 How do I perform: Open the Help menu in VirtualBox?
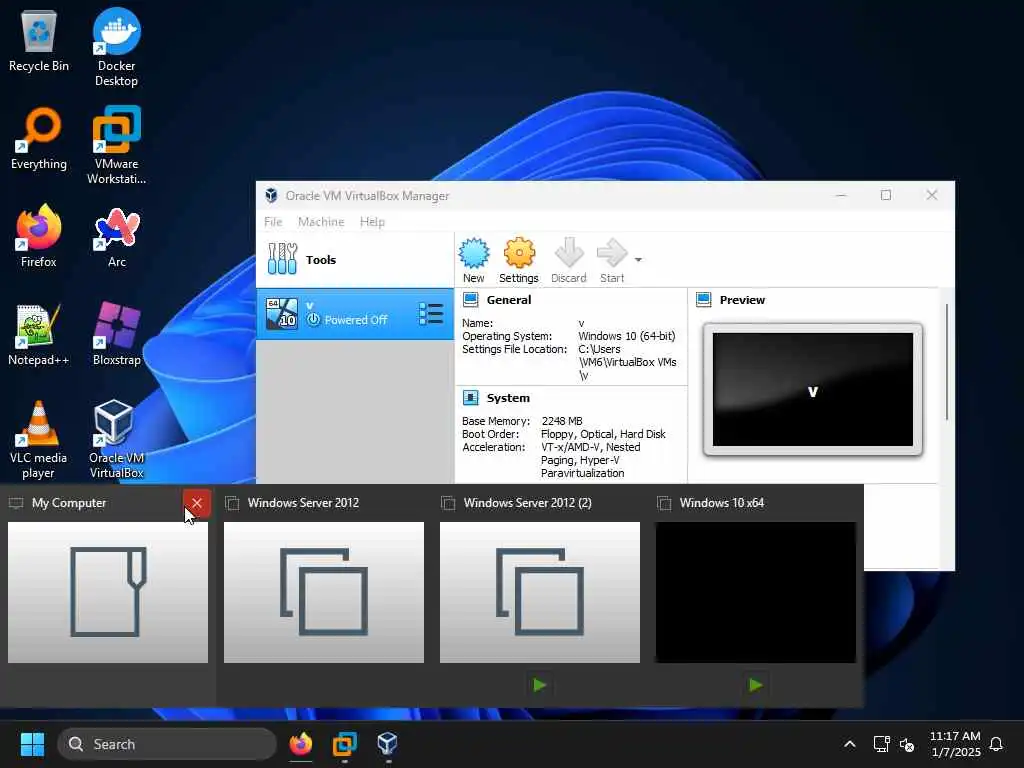[372, 222]
